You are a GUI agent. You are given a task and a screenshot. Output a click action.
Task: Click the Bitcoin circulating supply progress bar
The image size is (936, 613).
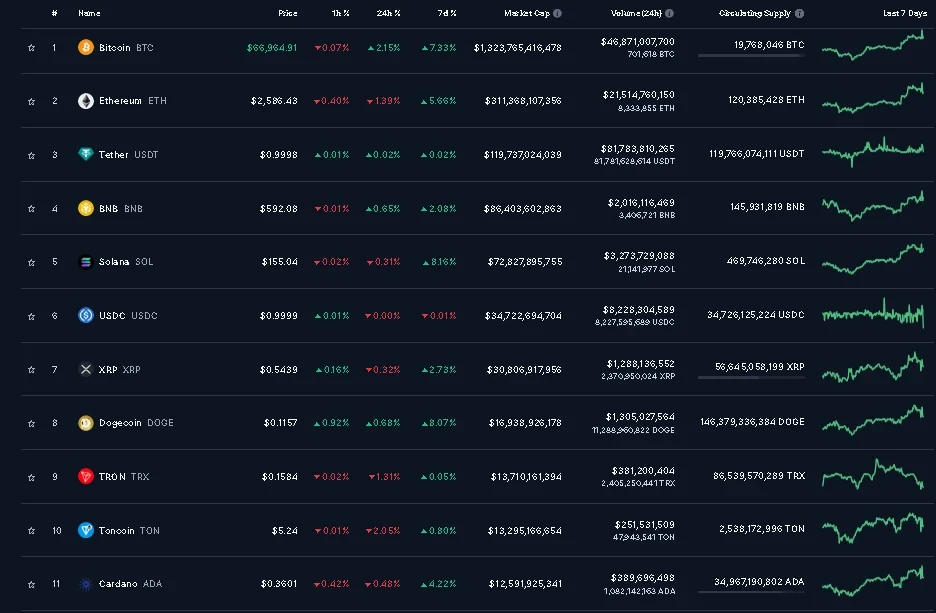tap(751, 56)
